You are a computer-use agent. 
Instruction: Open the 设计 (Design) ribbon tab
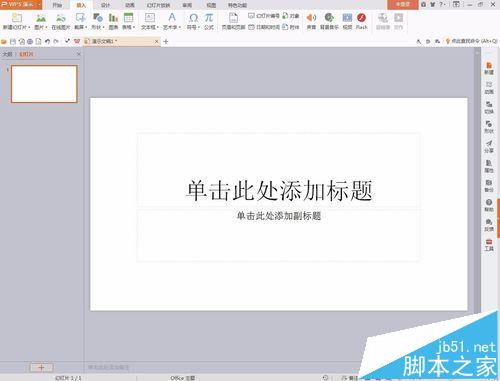point(105,5)
